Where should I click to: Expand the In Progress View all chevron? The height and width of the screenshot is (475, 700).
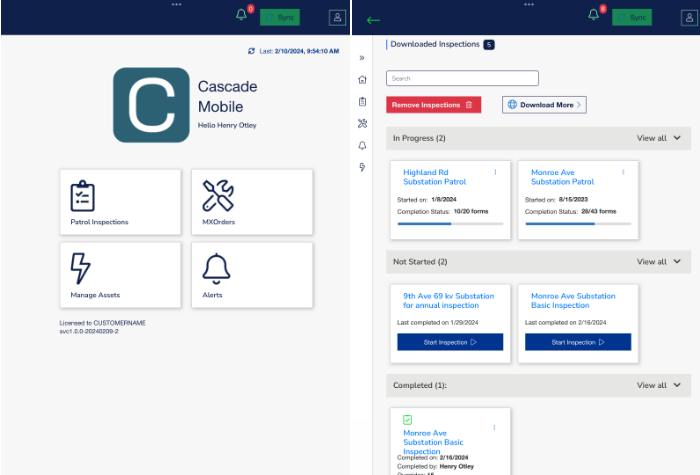tap(677, 138)
